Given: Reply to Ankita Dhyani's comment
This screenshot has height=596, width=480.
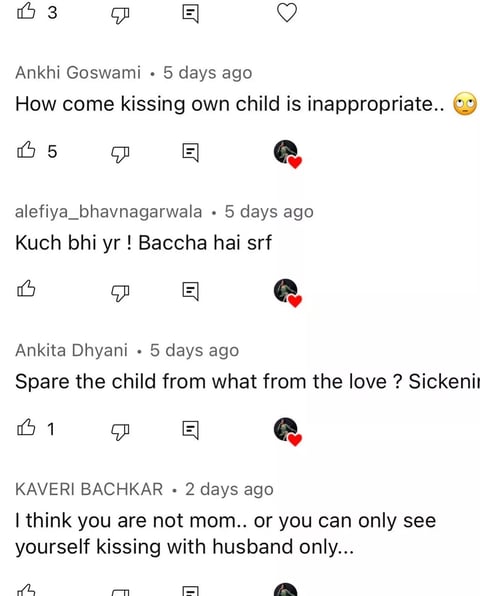Looking at the screenshot, I should (190, 430).
